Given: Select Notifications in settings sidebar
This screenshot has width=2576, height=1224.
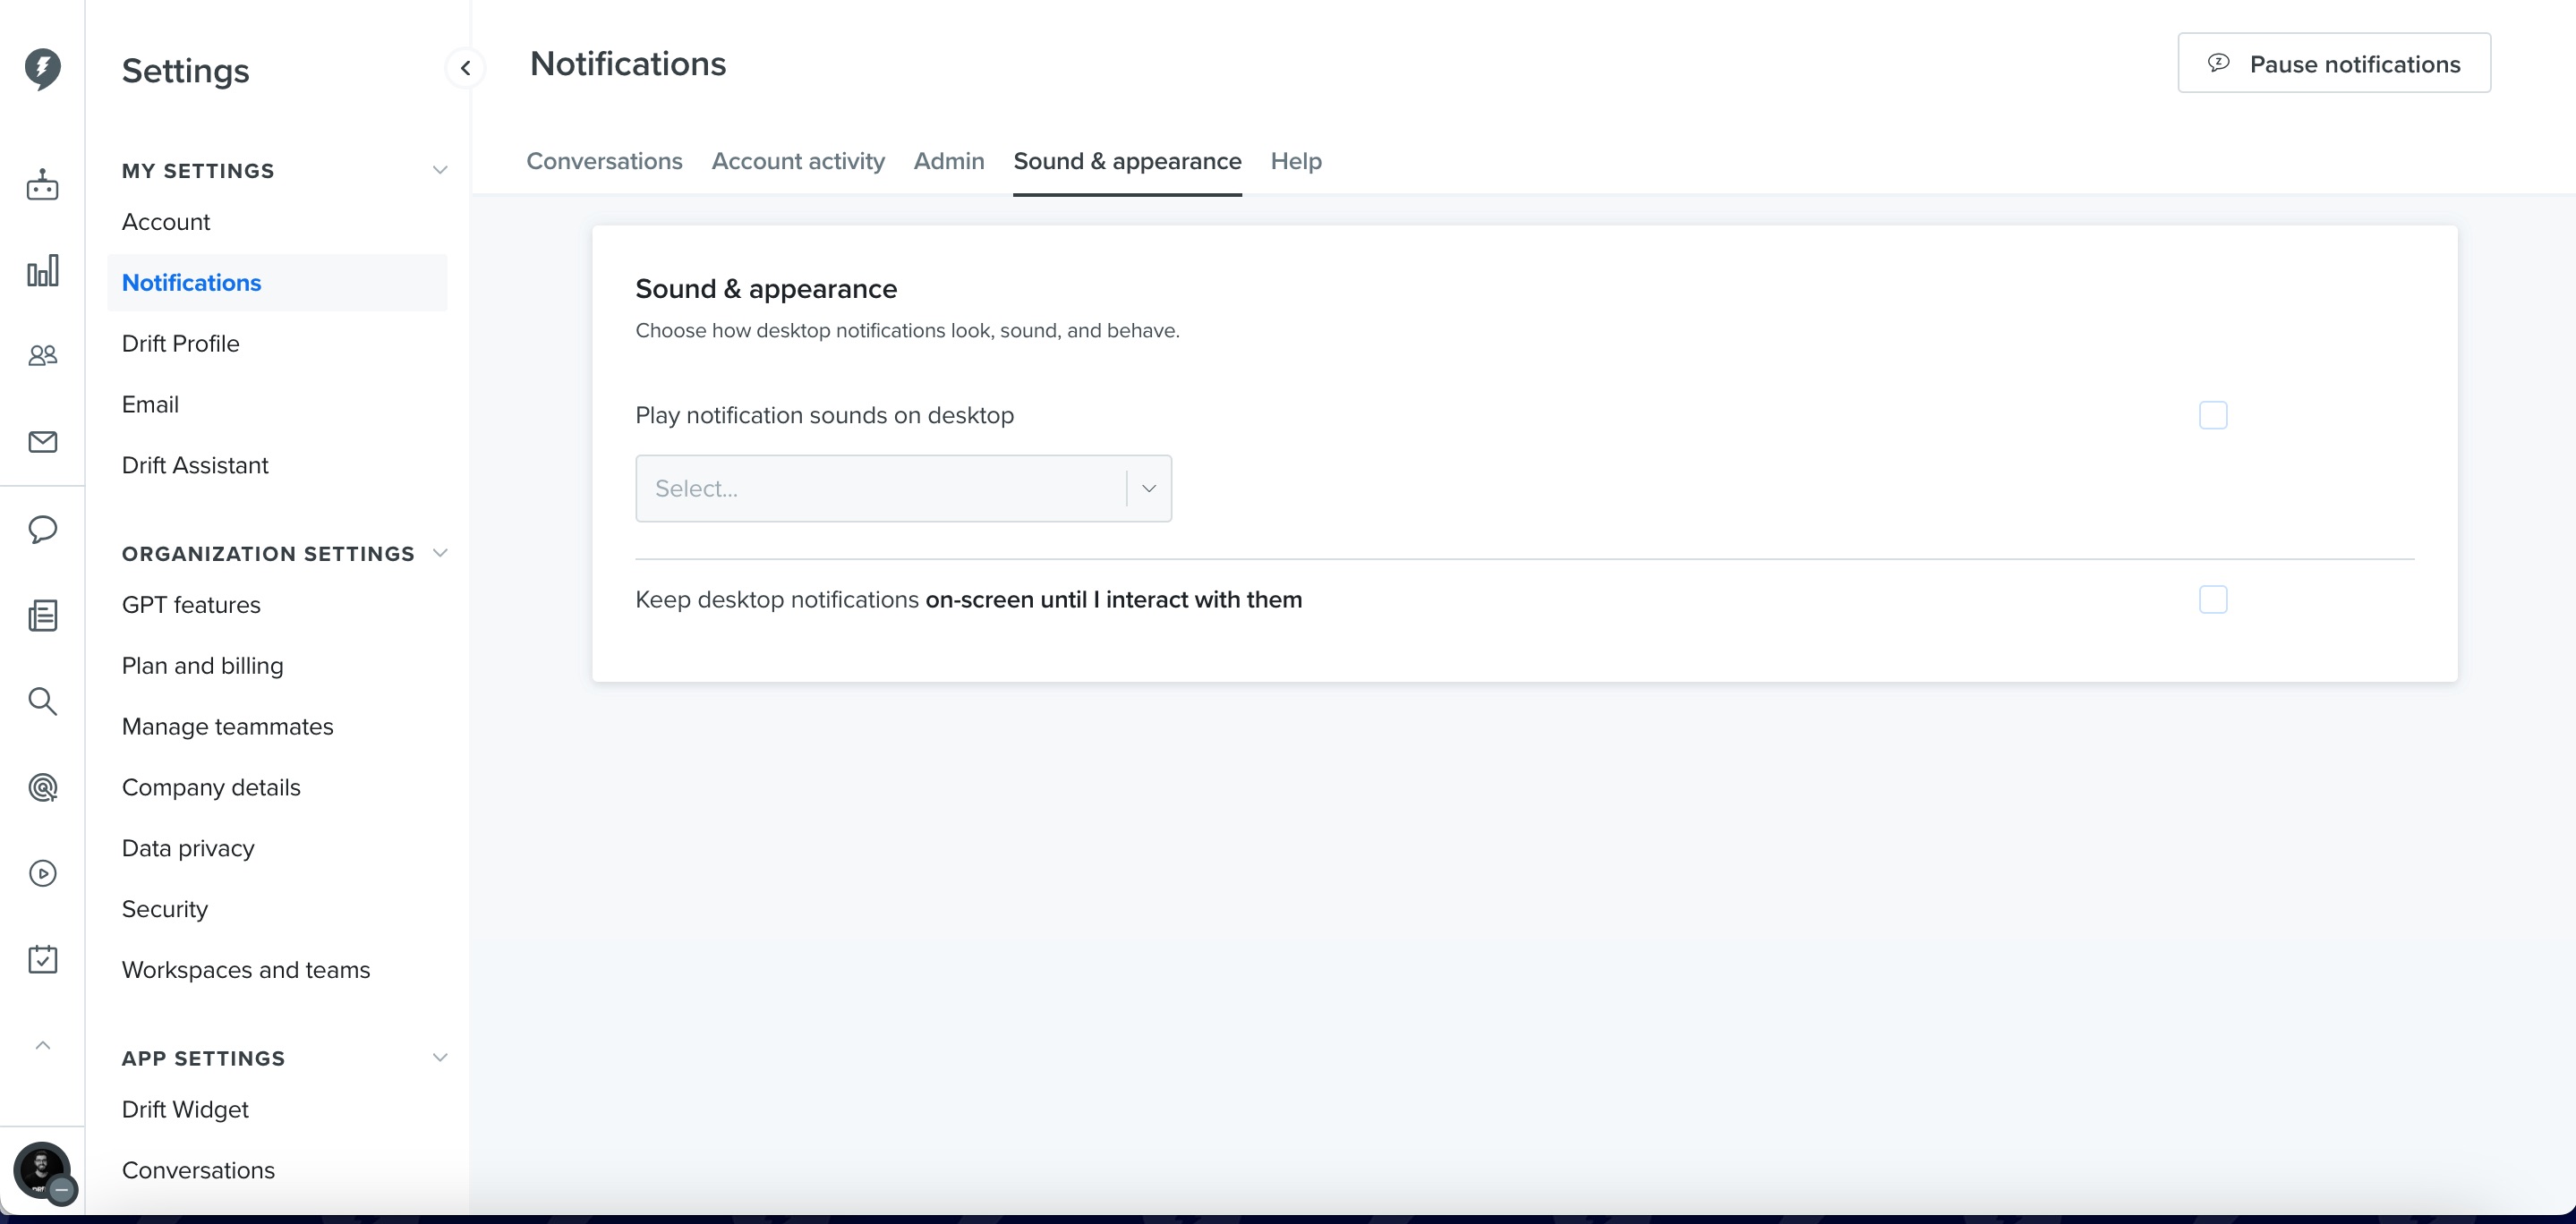Looking at the screenshot, I should click(277, 283).
